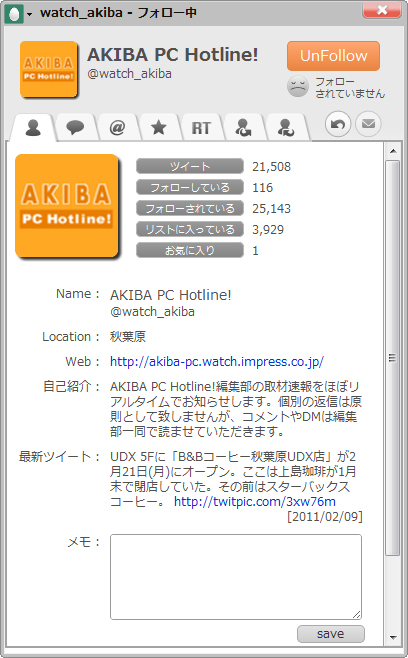Click the tweet count 21,508

click(271, 167)
